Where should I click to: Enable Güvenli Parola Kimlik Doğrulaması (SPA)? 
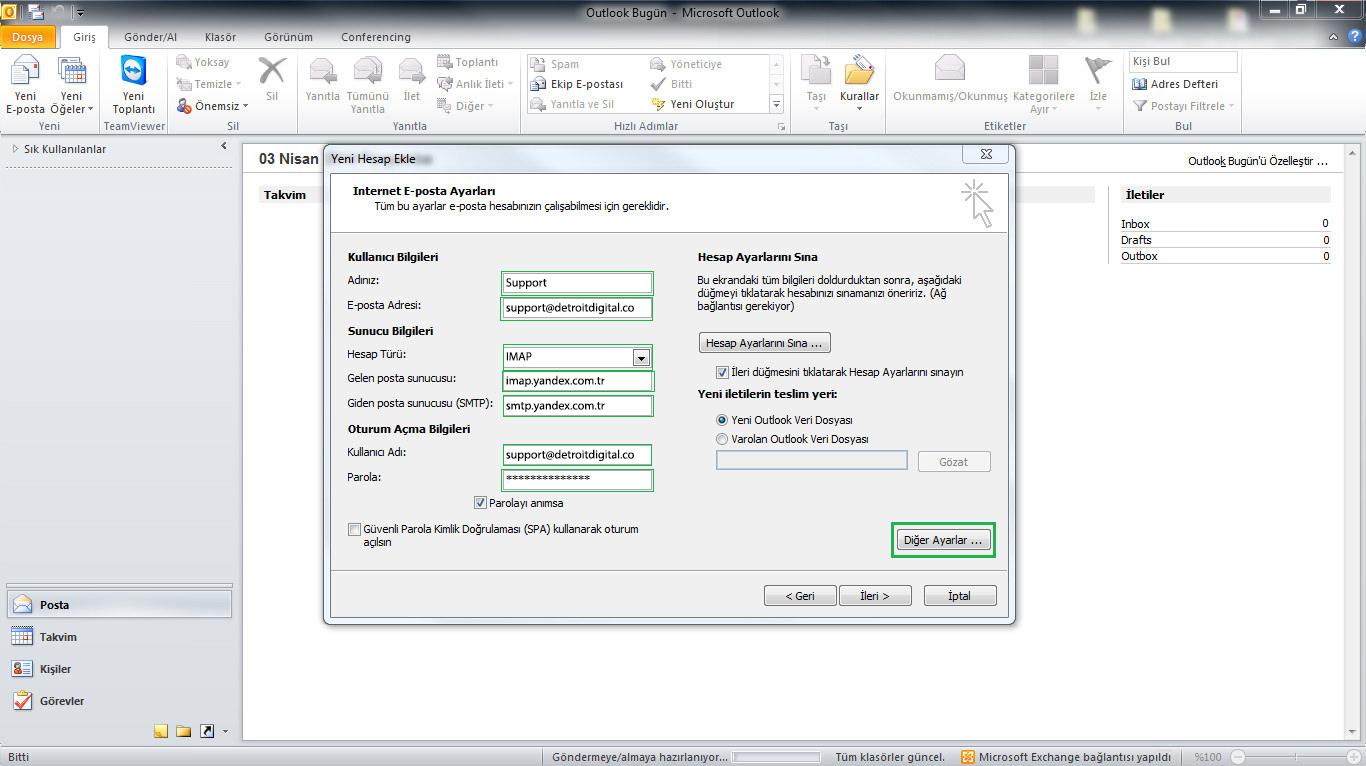[x=354, y=529]
